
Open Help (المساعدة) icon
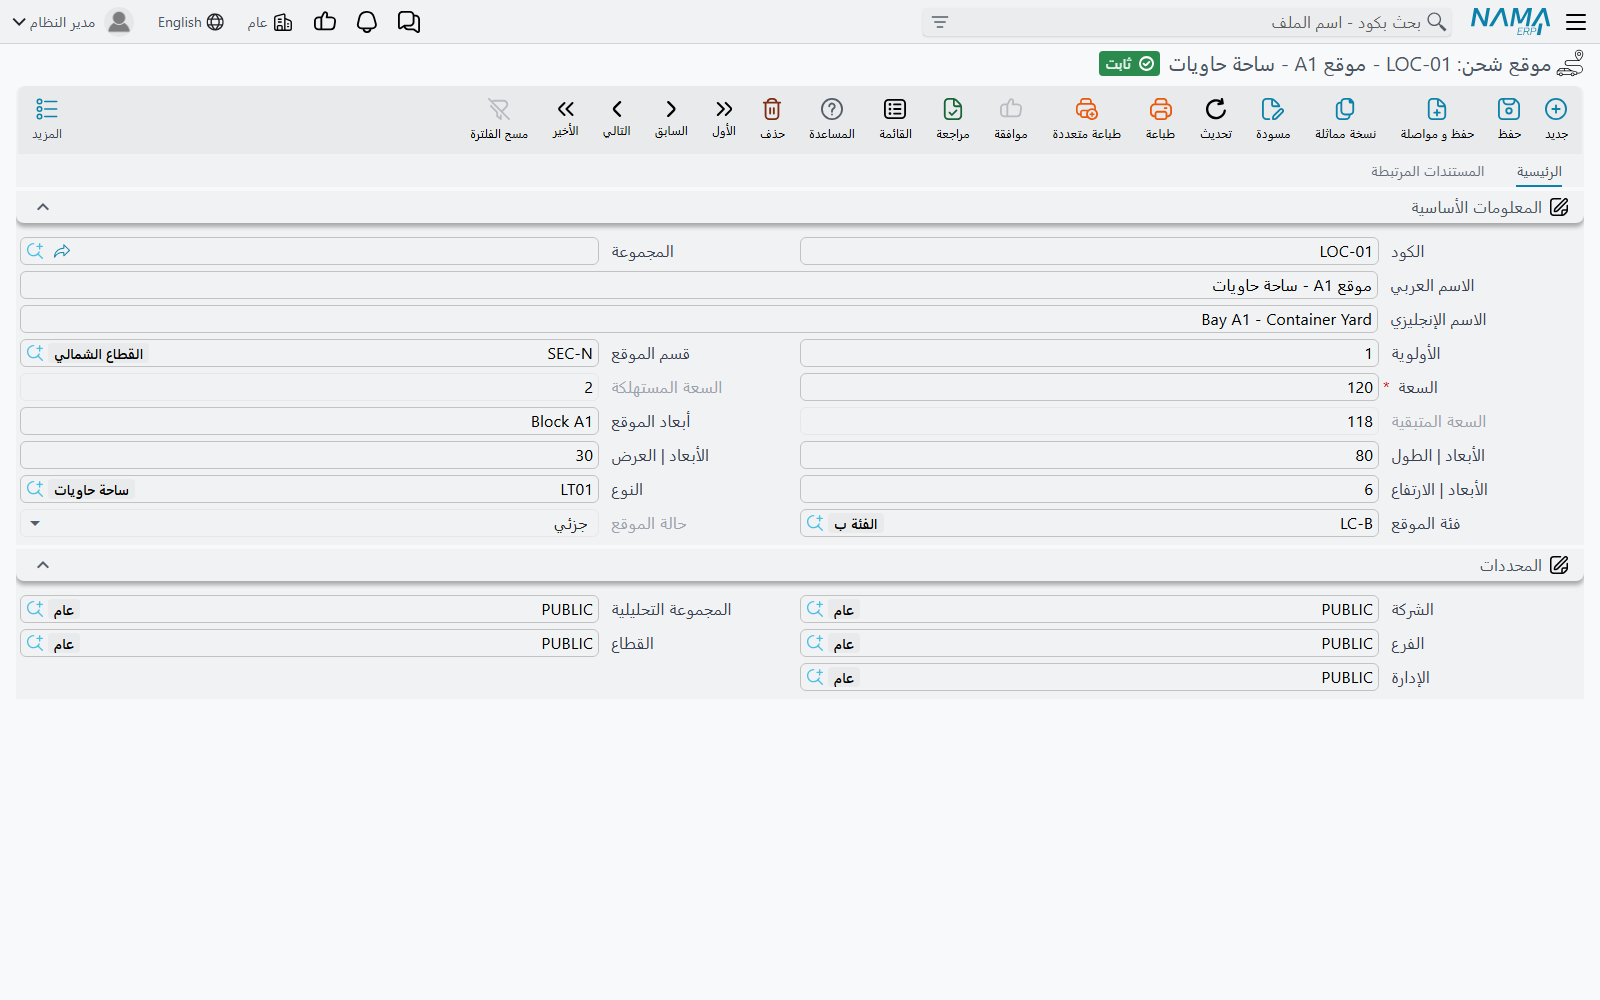[x=832, y=109]
